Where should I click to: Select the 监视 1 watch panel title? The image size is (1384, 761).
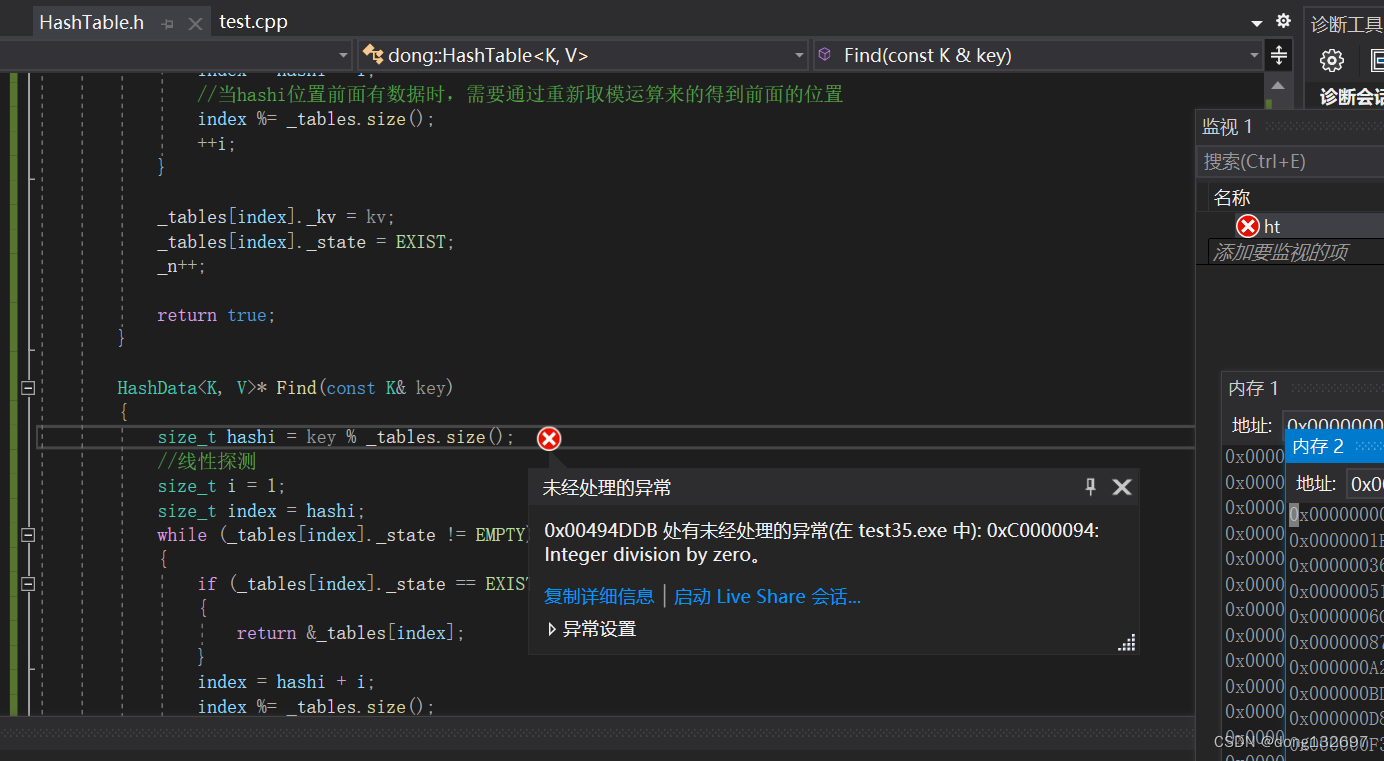1227,127
